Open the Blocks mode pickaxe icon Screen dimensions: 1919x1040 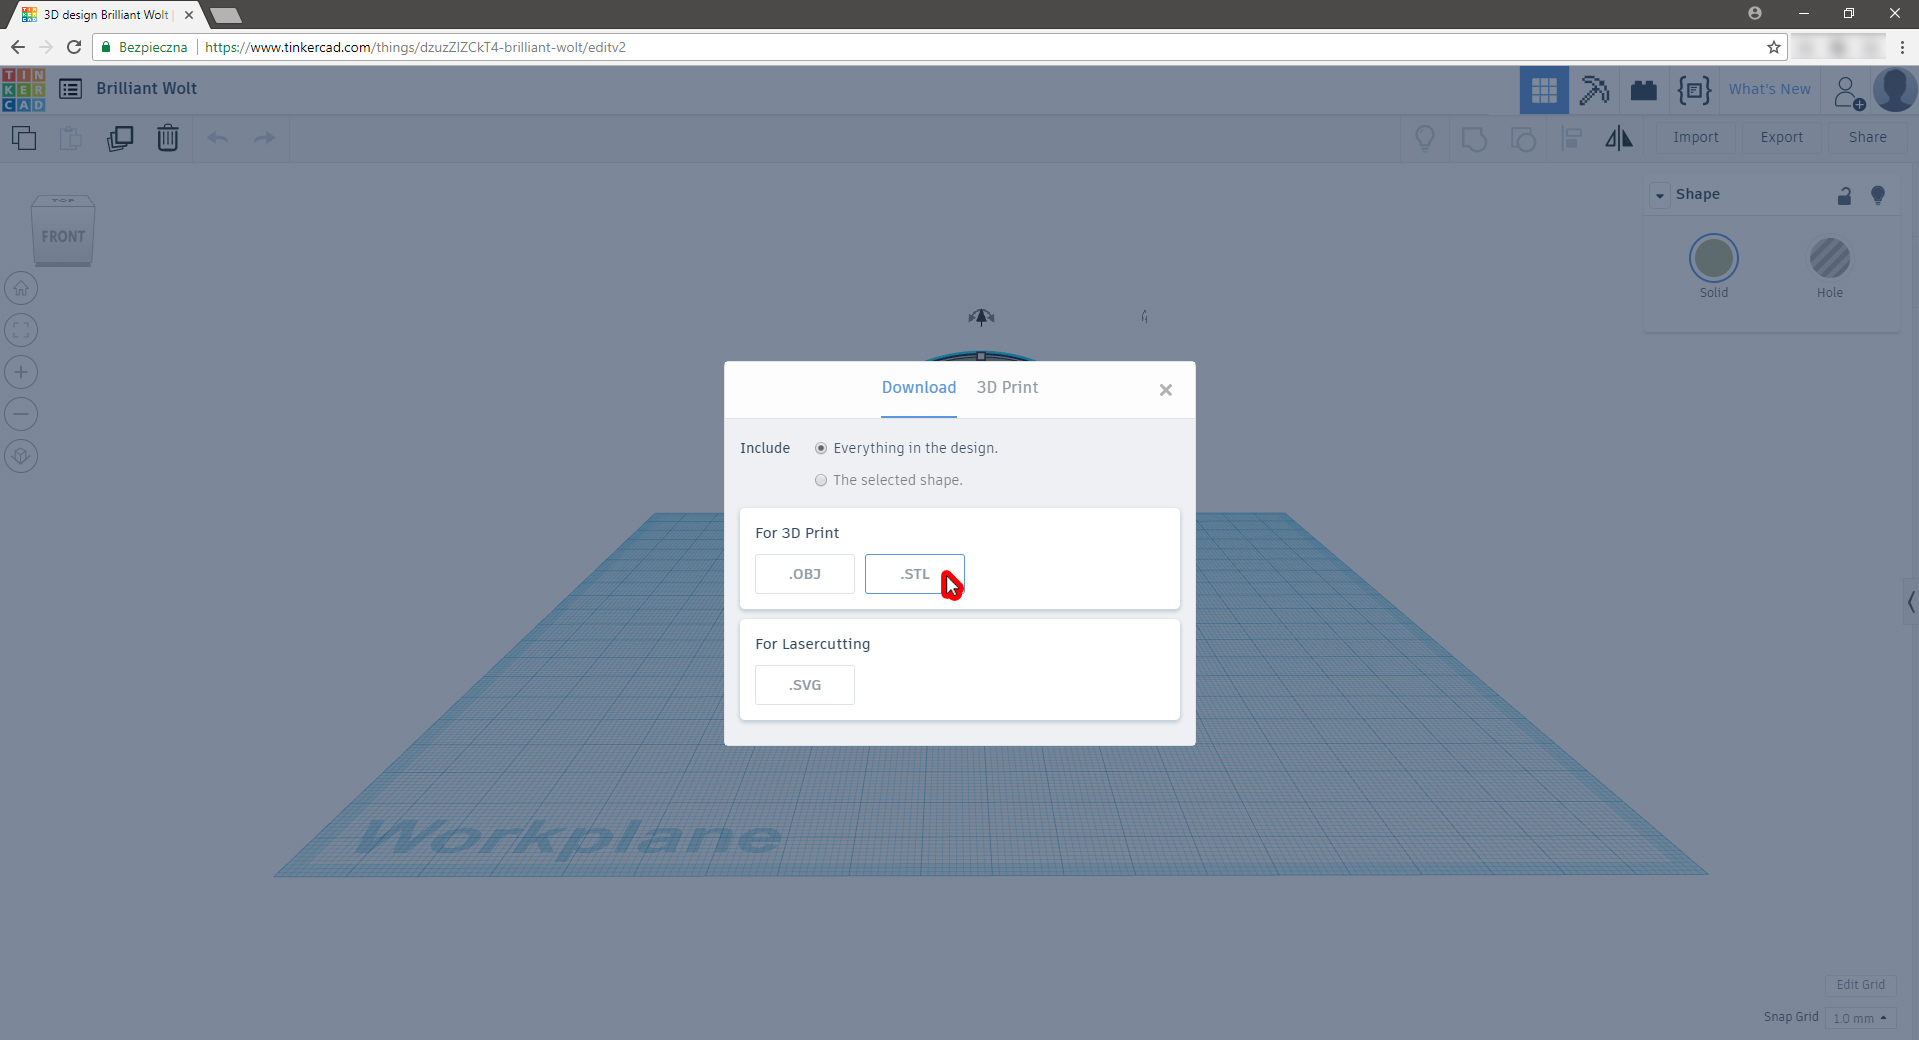tap(1594, 90)
